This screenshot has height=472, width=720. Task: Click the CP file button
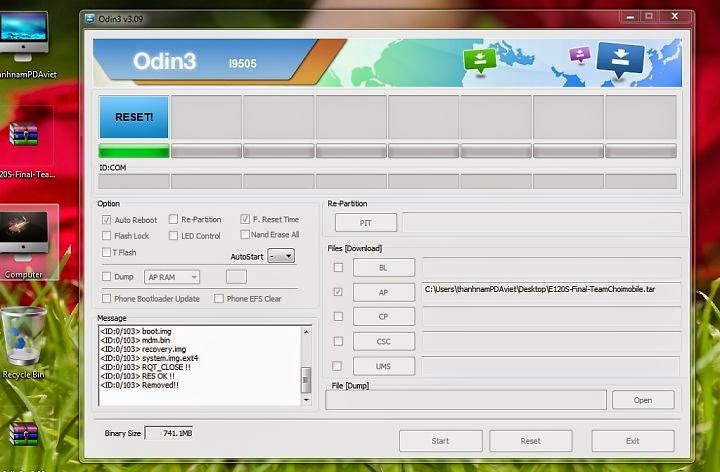click(384, 316)
